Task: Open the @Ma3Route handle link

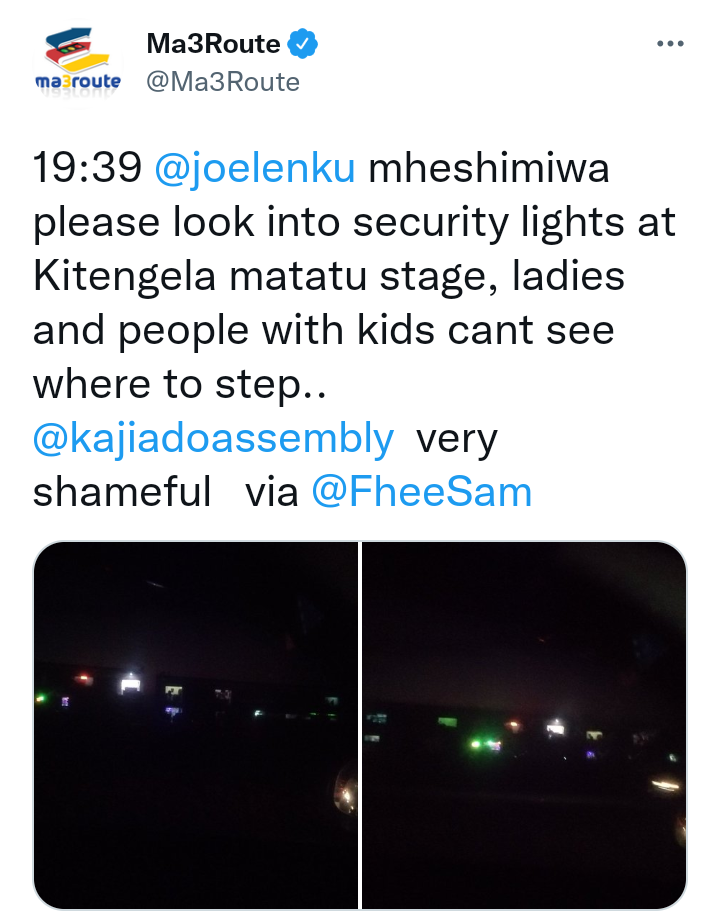Action: click(x=223, y=82)
